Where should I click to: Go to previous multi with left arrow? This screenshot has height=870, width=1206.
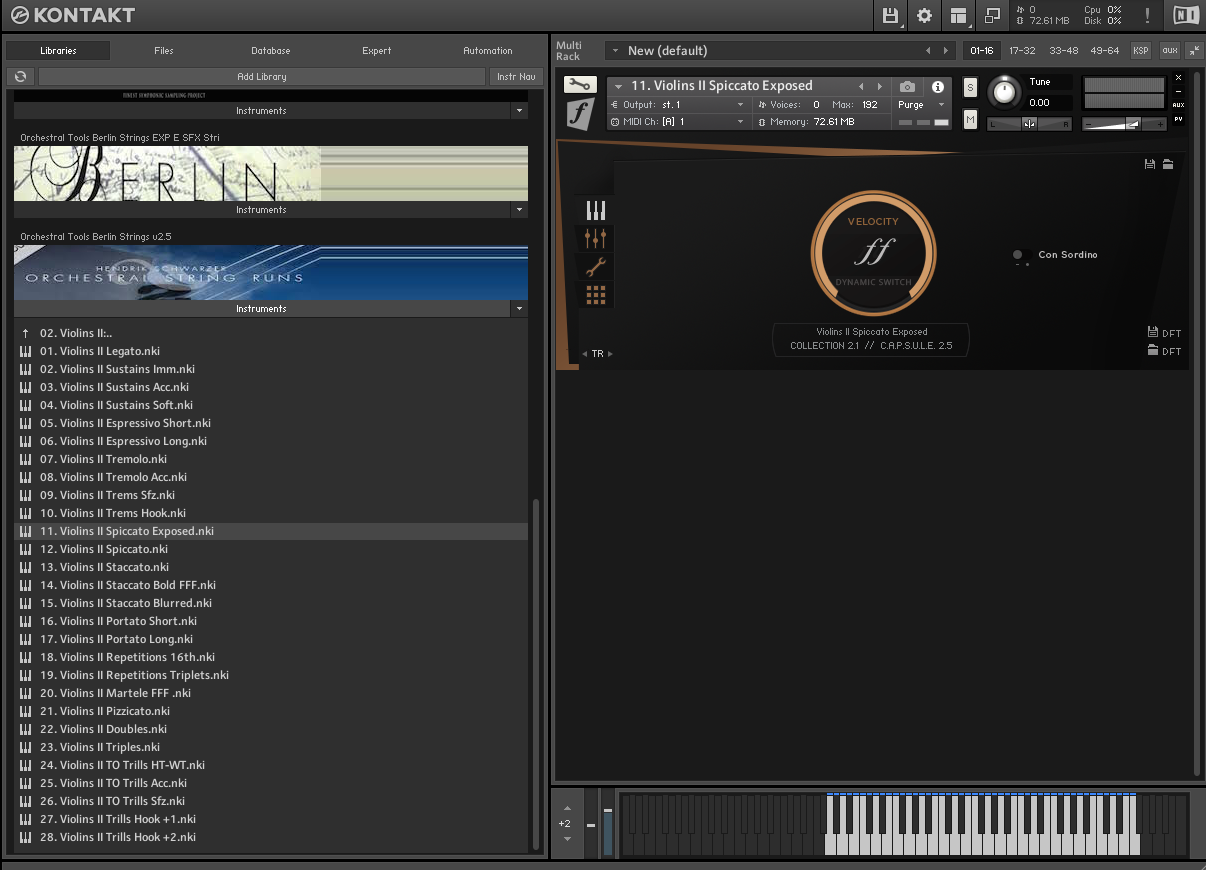click(x=928, y=51)
